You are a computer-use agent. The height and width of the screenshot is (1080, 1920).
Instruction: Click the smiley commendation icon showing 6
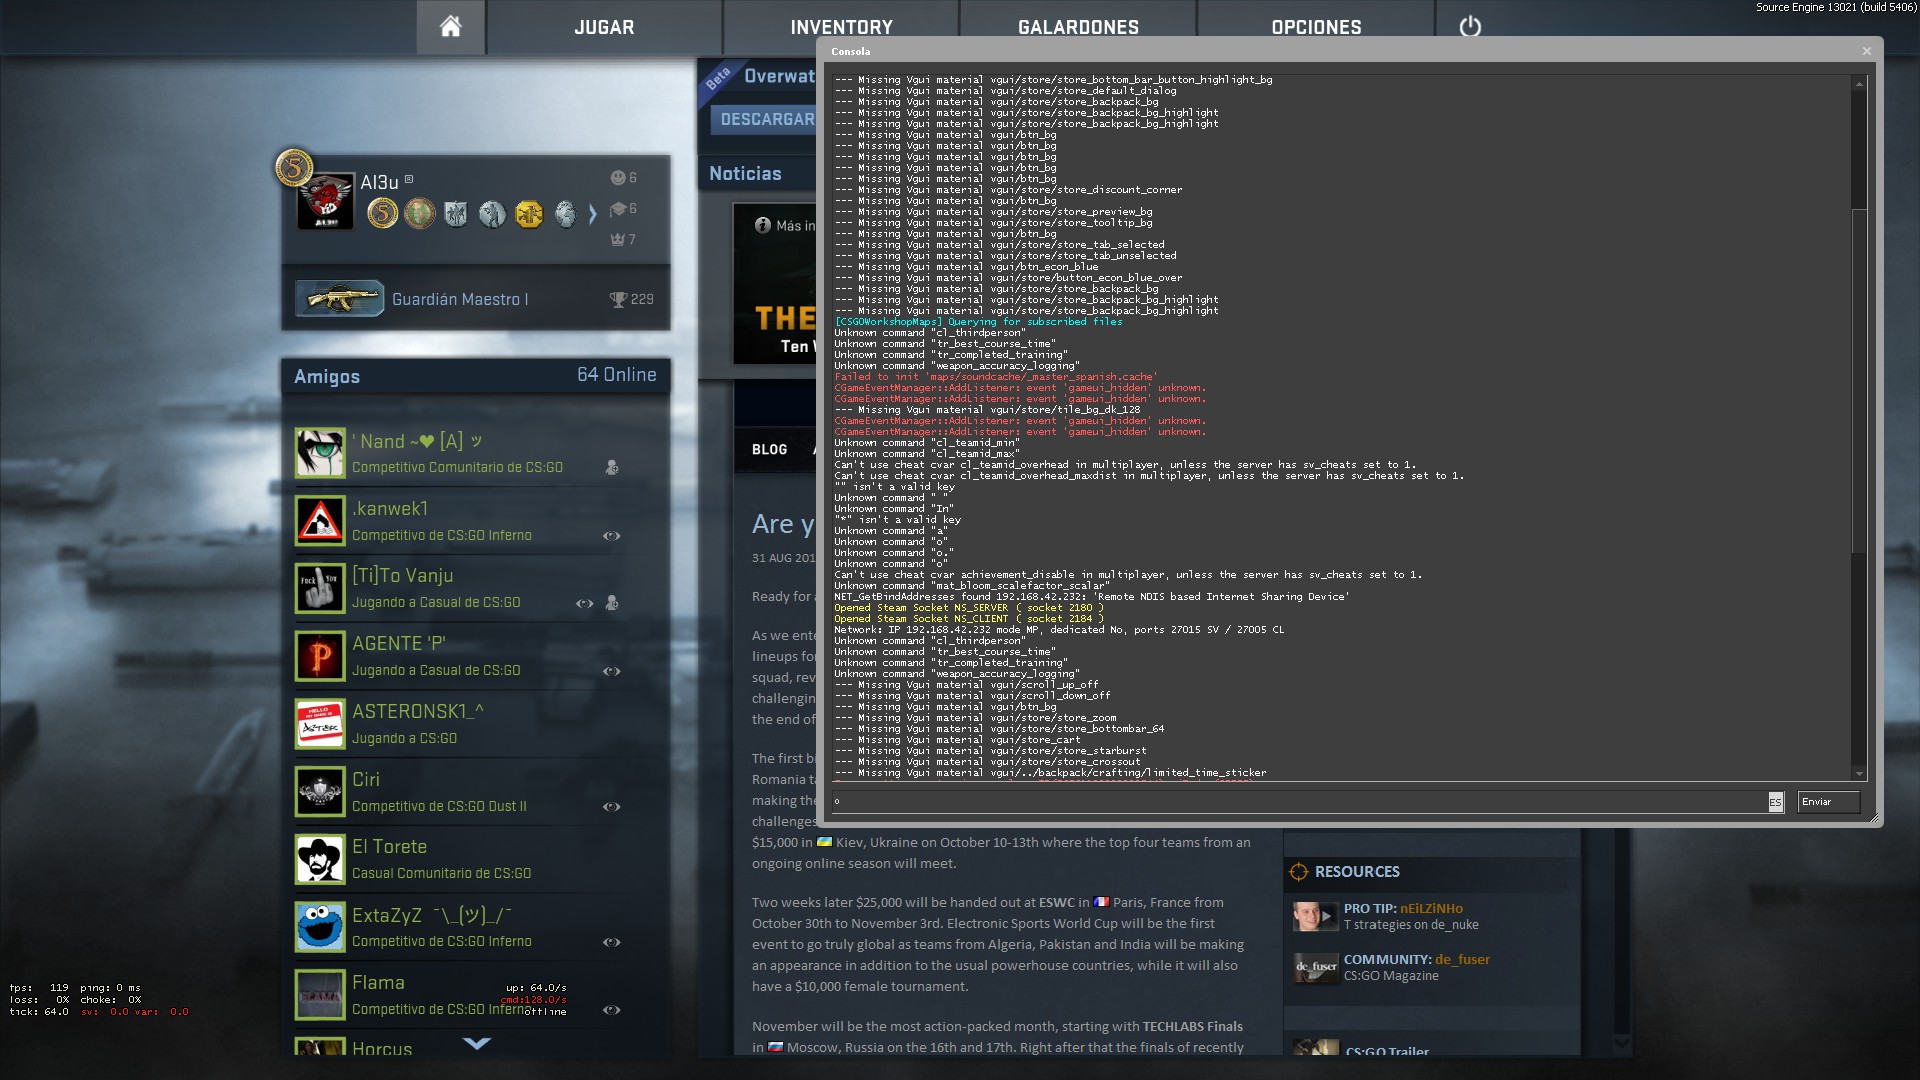pyautogui.click(x=618, y=178)
